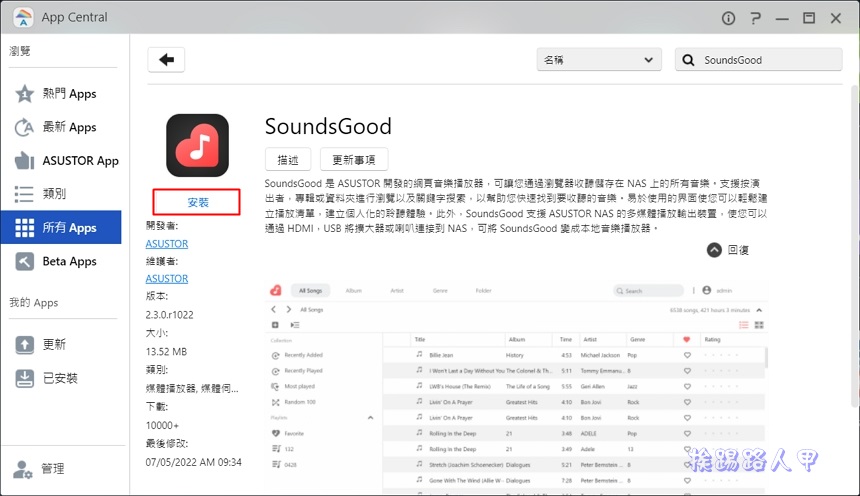Open the maintainer ASUSTOR link
860x496 pixels.
[167, 279]
